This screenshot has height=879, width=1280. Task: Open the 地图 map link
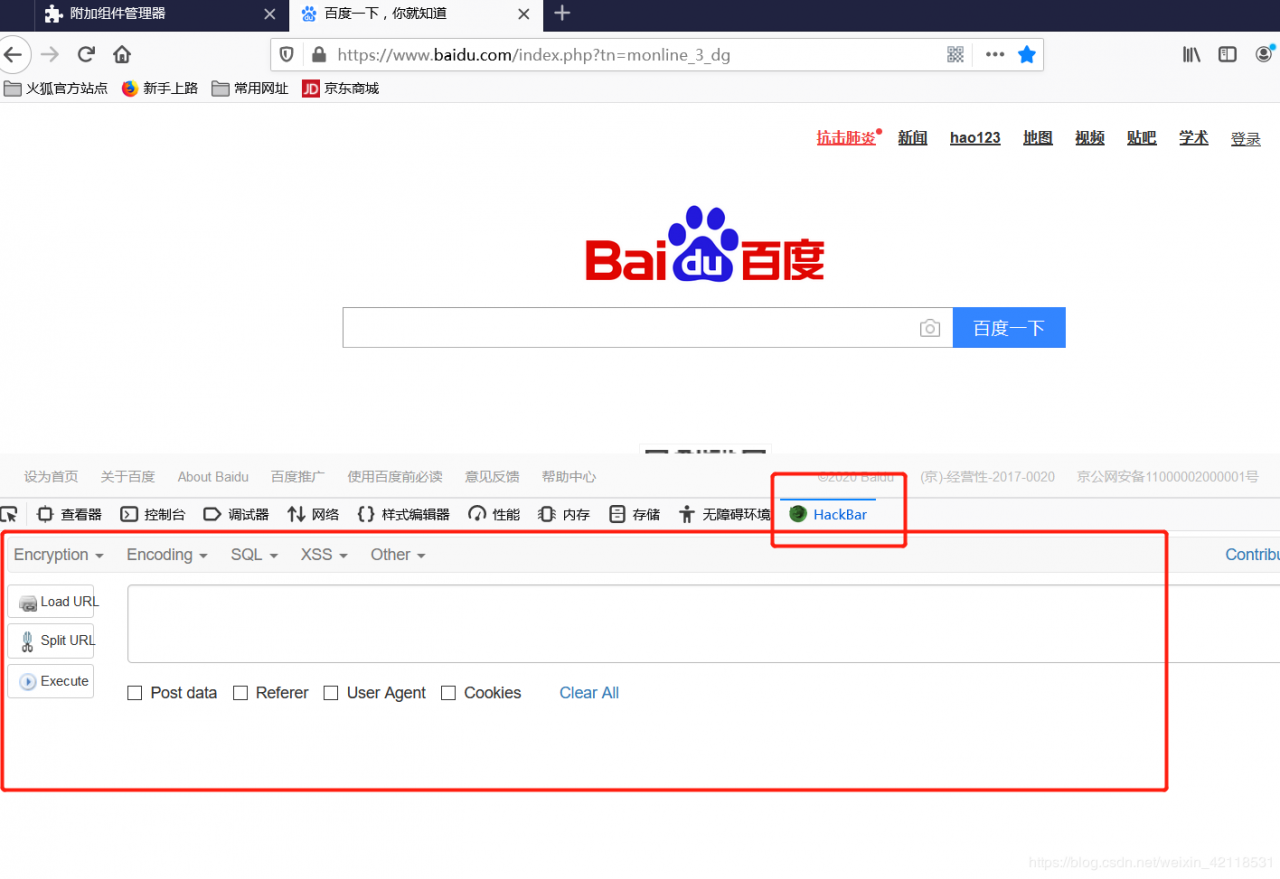click(x=1038, y=138)
